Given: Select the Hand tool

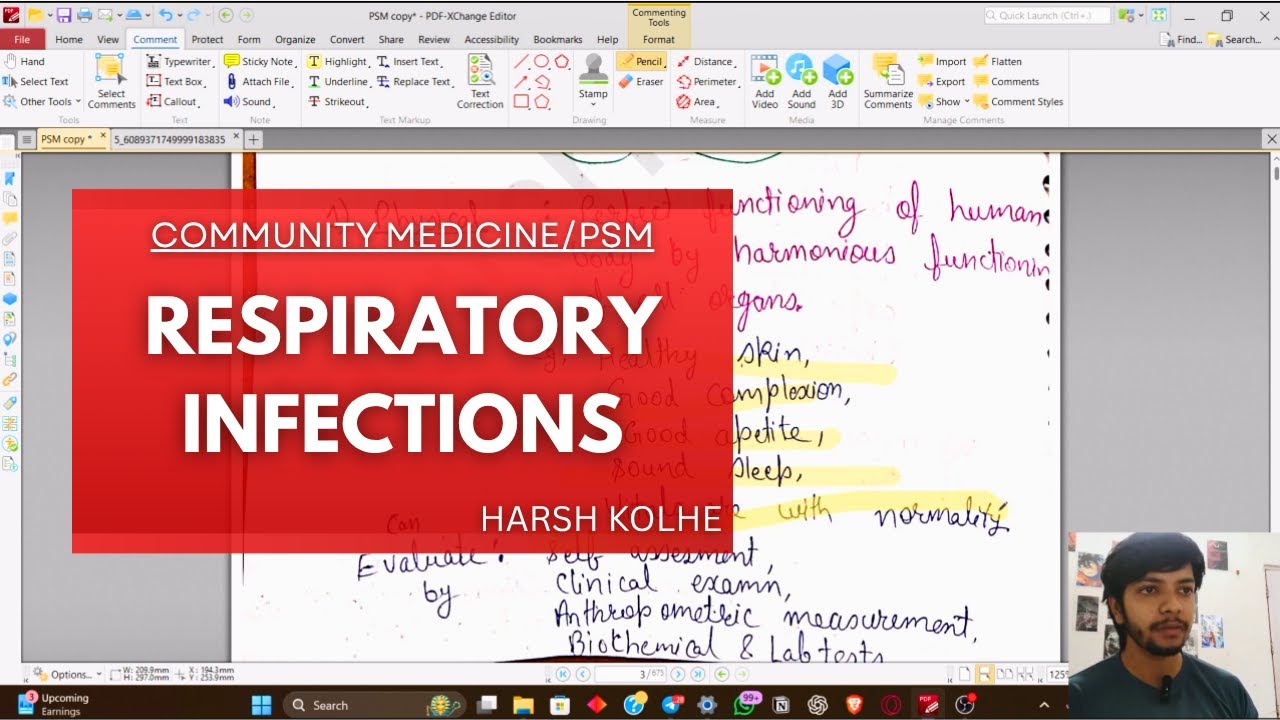Looking at the screenshot, I should [x=25, y=61].
